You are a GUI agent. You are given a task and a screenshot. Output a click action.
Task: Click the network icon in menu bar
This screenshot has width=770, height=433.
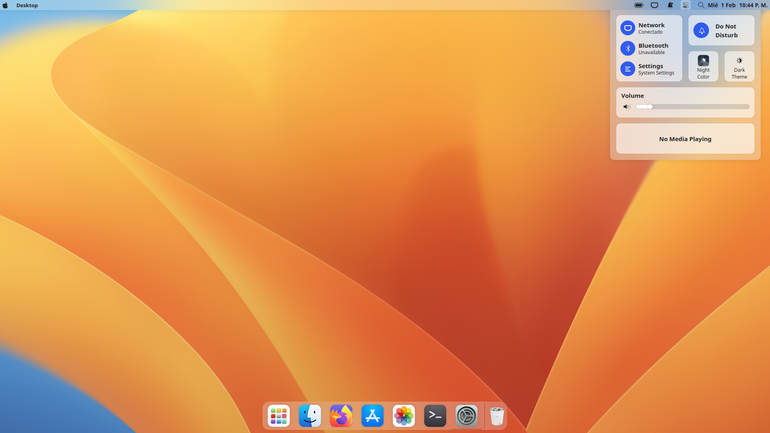click(655, 5)
